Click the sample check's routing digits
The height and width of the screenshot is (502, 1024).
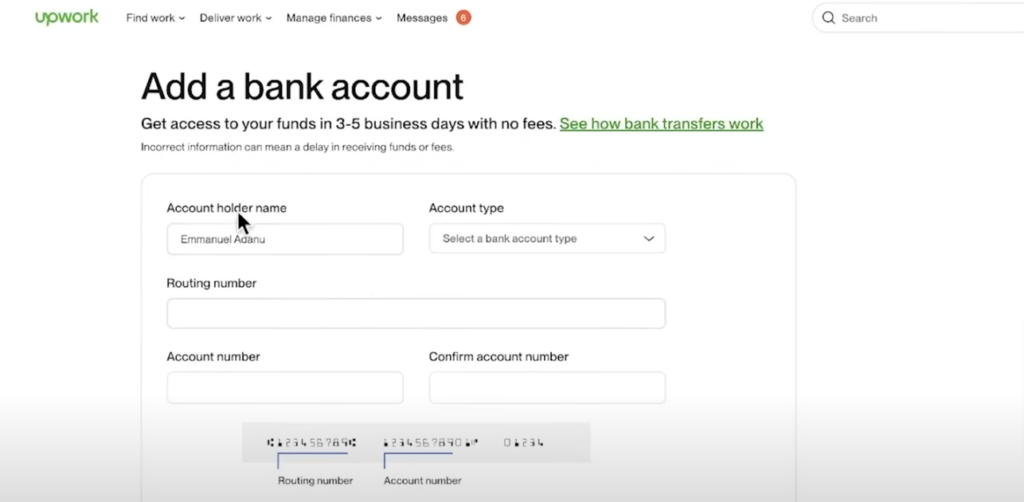click(311, 442)
